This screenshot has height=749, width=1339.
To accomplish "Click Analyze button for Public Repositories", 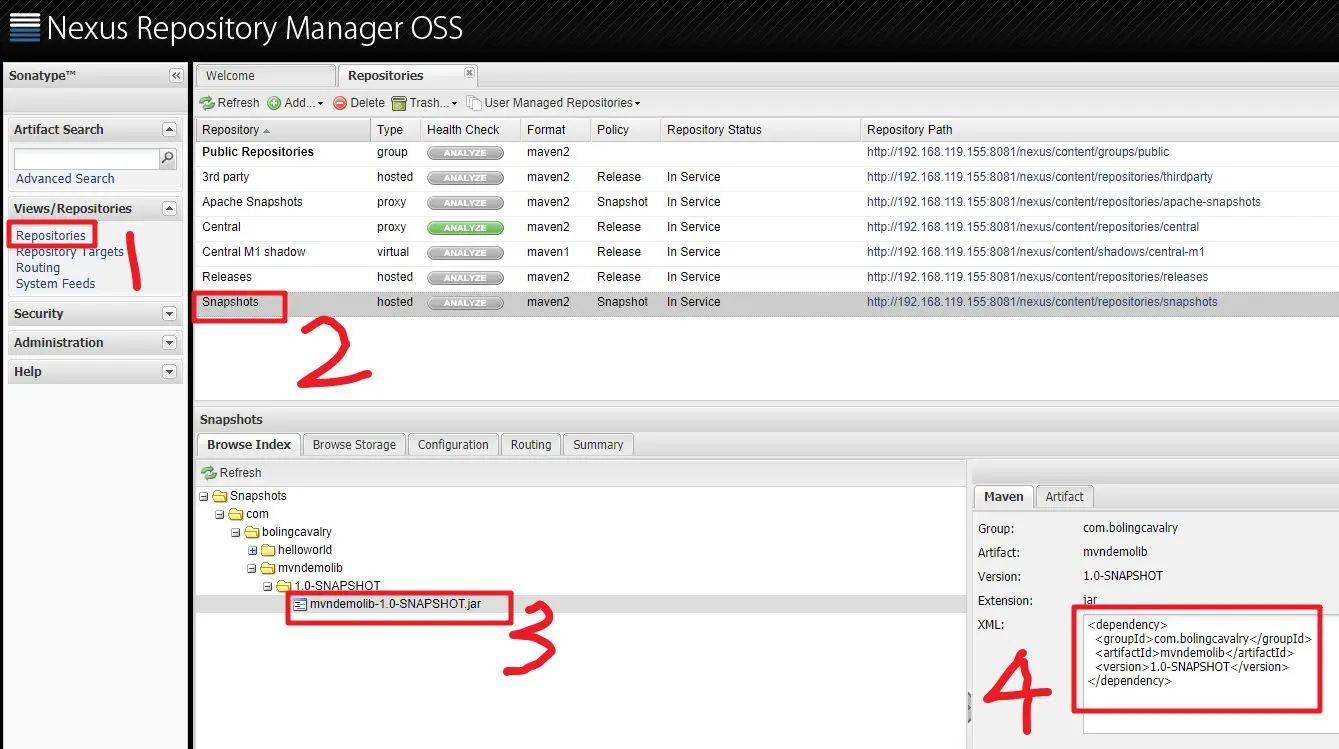I will point(465,153).
